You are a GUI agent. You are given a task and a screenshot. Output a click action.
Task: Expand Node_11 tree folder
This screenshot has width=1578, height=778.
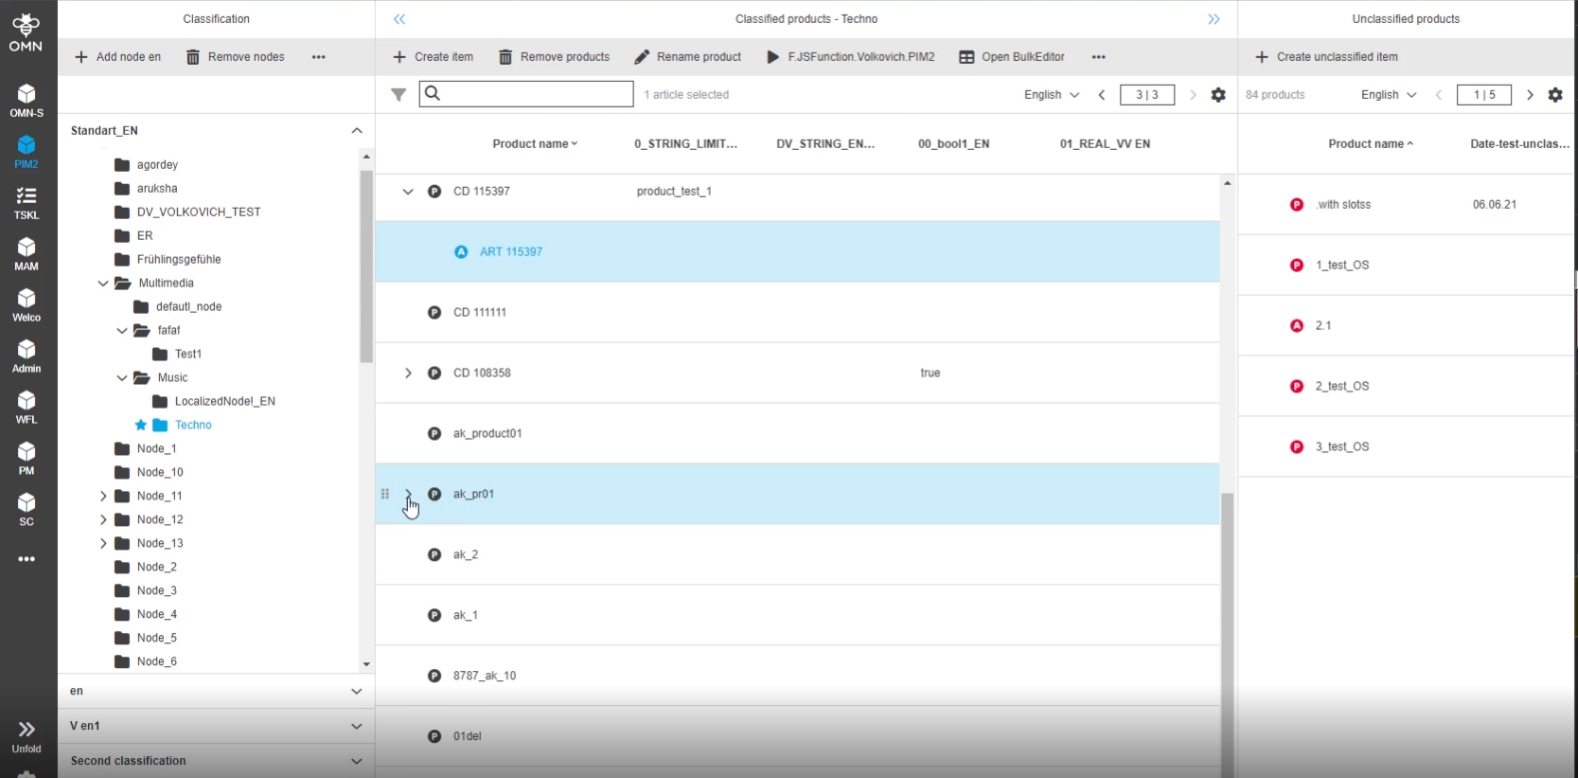coord(103,496)
